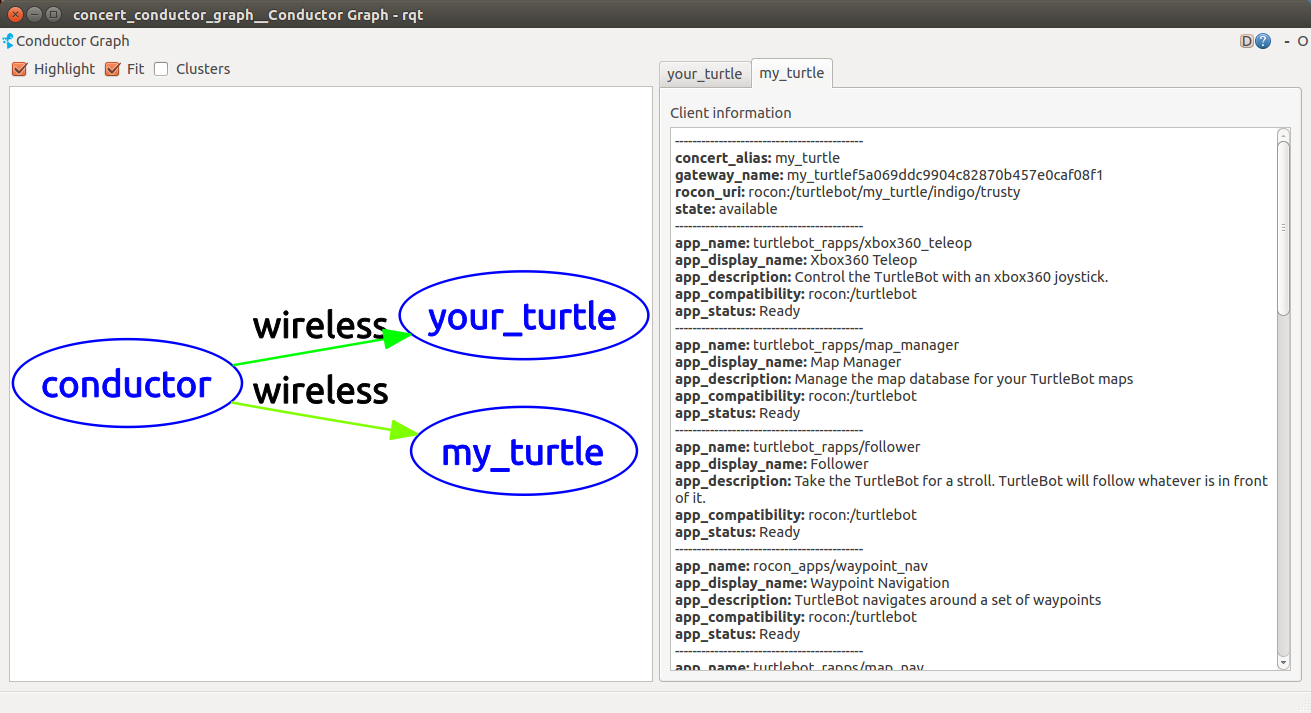Click the client information scrollbar handle
This screenshot has height=713, width=1311.
tap(1283, 228)
